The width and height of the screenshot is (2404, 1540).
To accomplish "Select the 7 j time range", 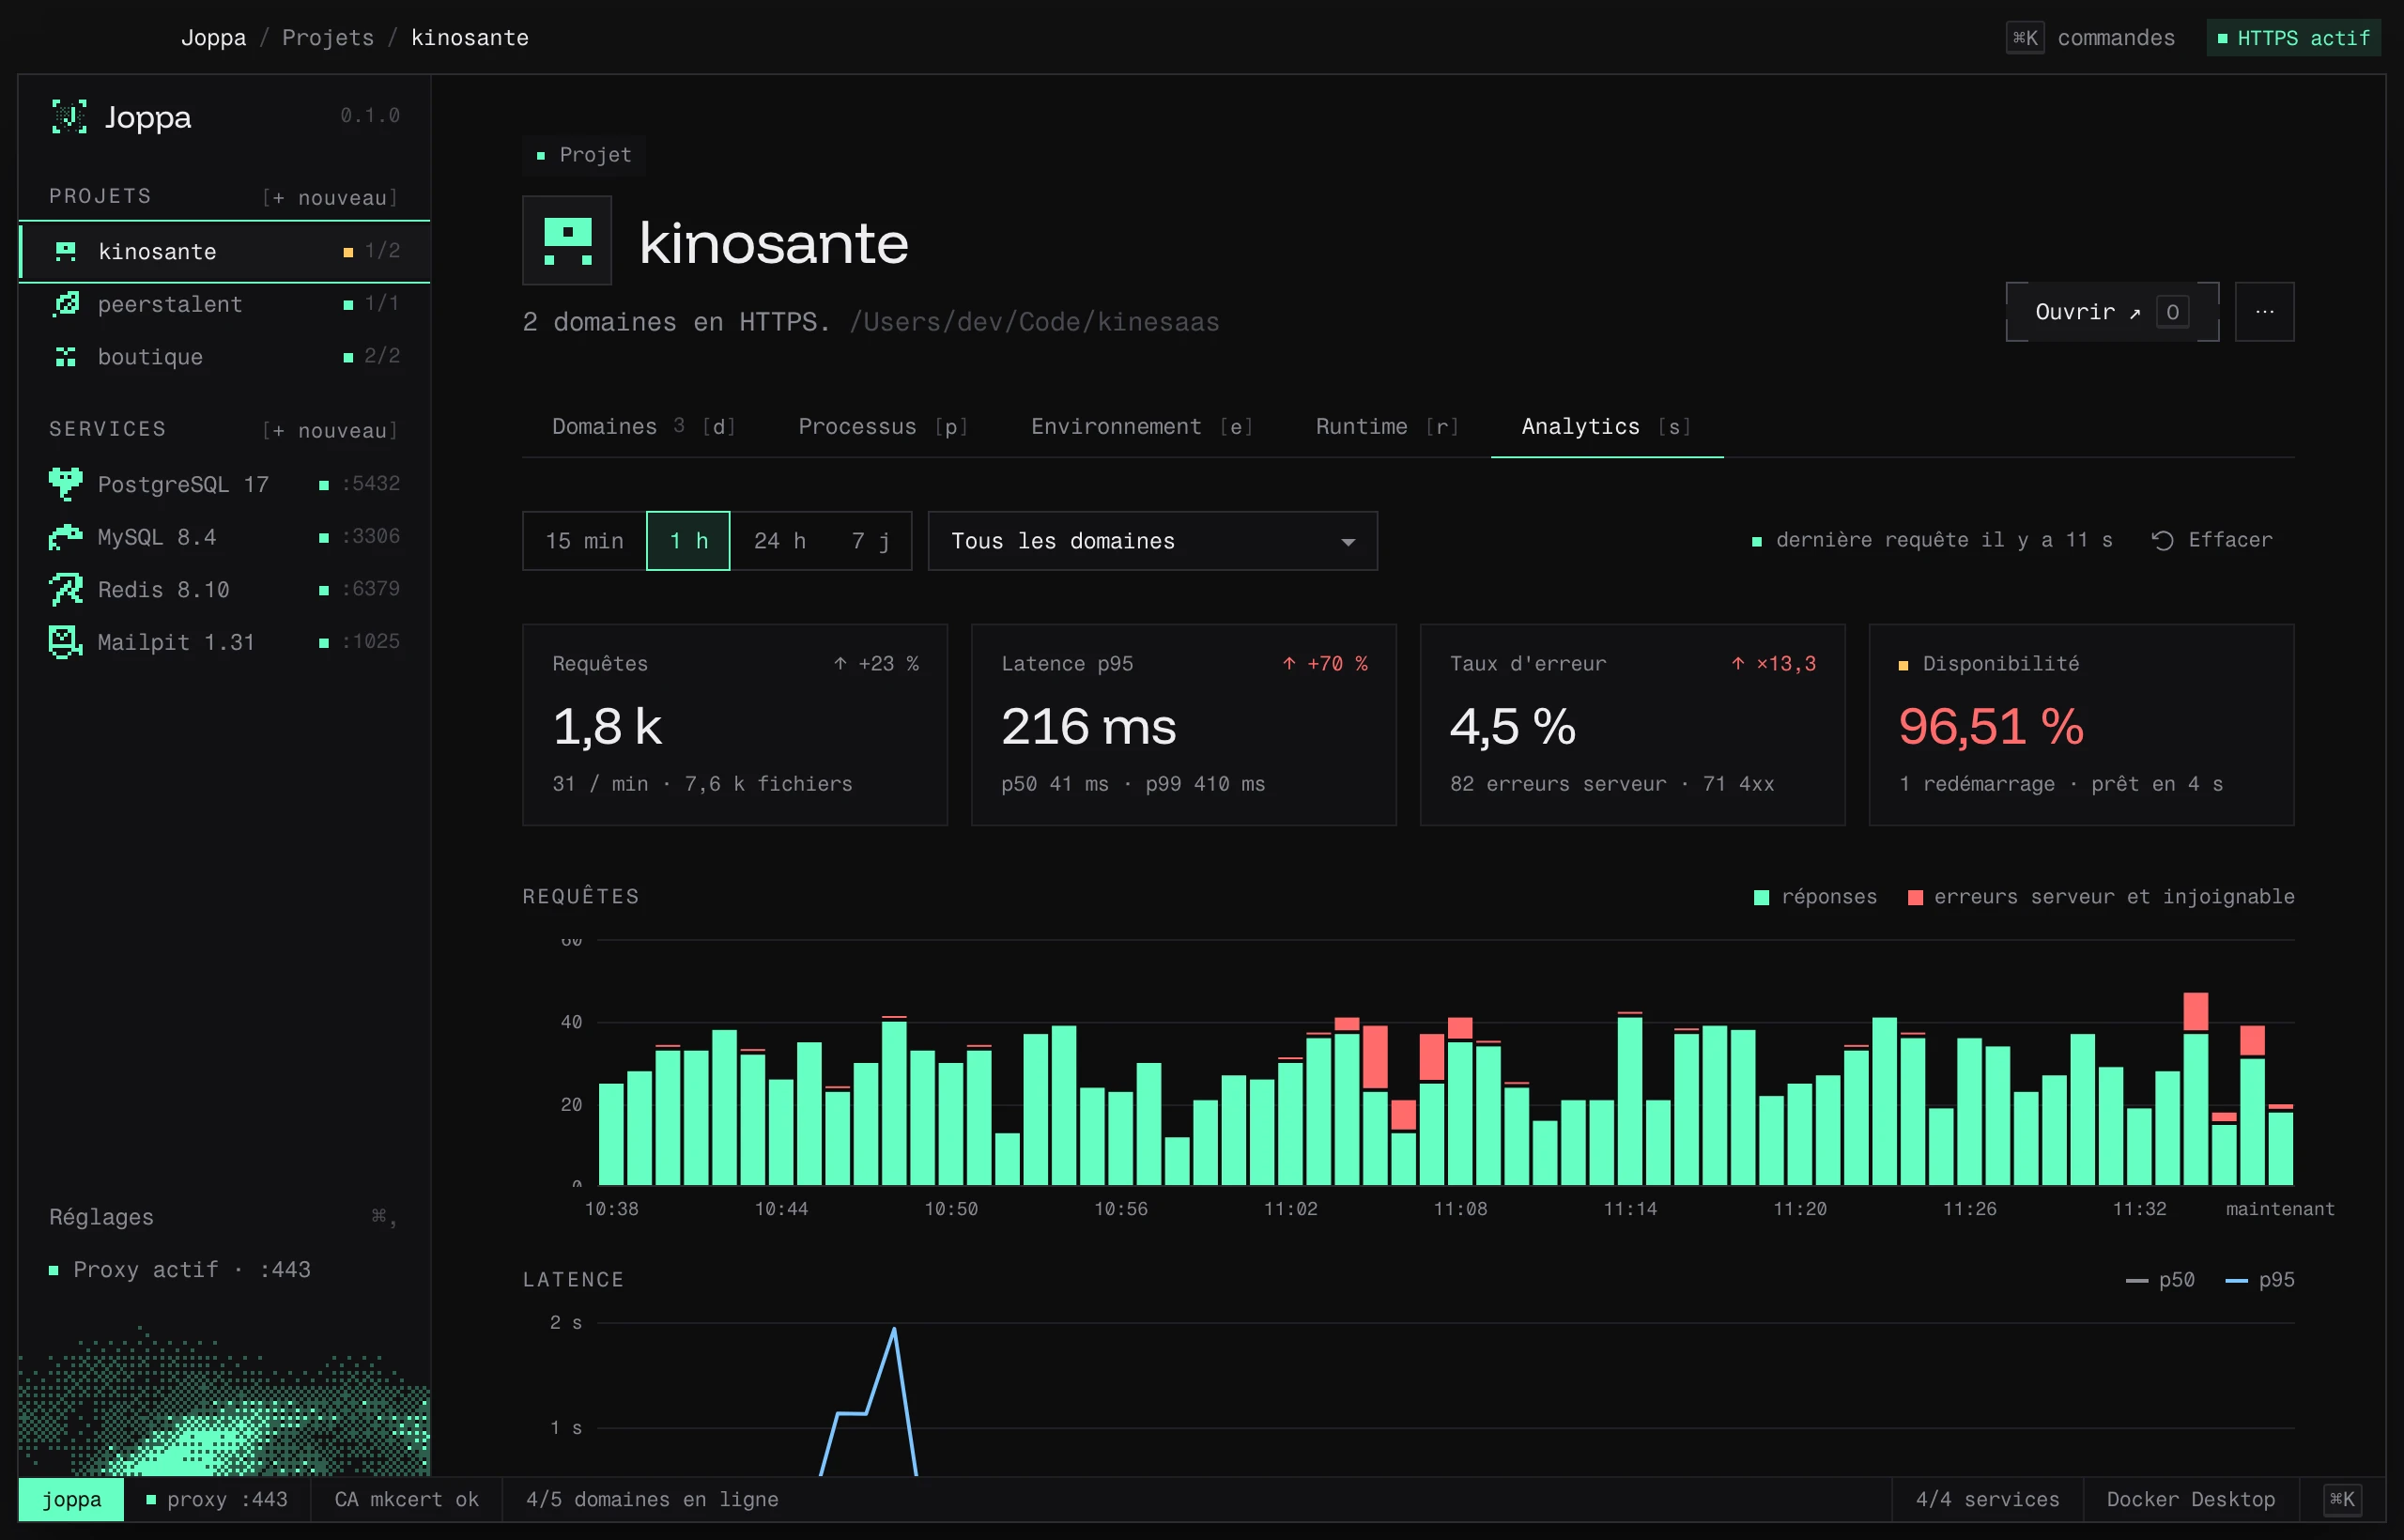I will [x=870, y=541].
